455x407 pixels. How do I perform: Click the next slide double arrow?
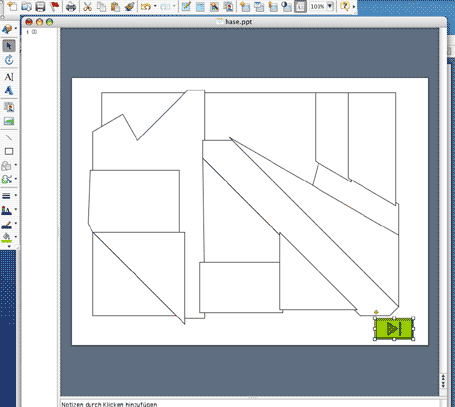pos(443,384)
